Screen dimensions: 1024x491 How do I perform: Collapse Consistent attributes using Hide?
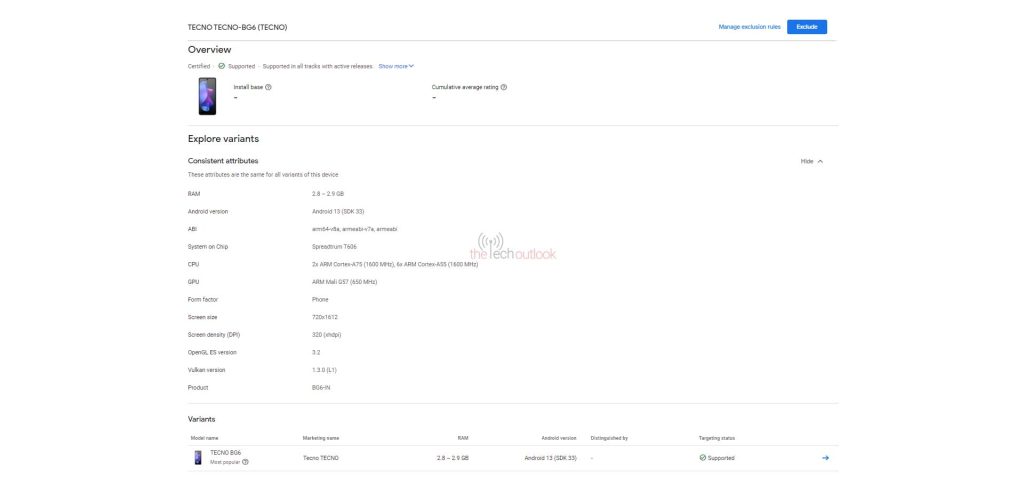coord(811,160)
